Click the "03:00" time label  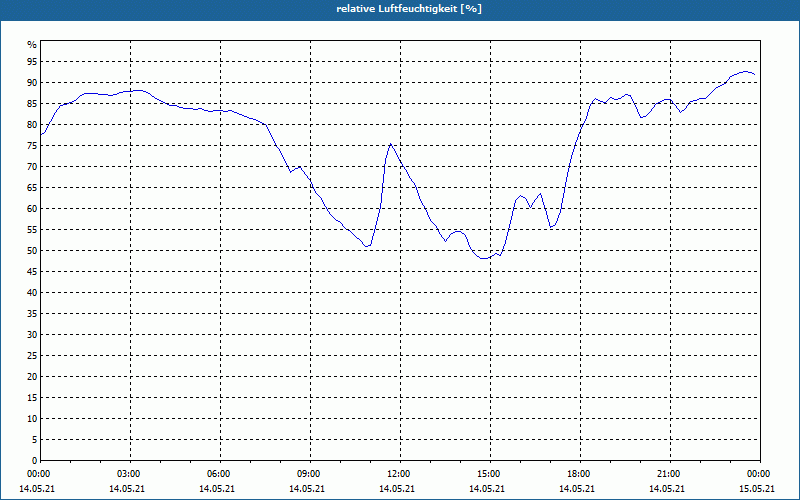128,474
